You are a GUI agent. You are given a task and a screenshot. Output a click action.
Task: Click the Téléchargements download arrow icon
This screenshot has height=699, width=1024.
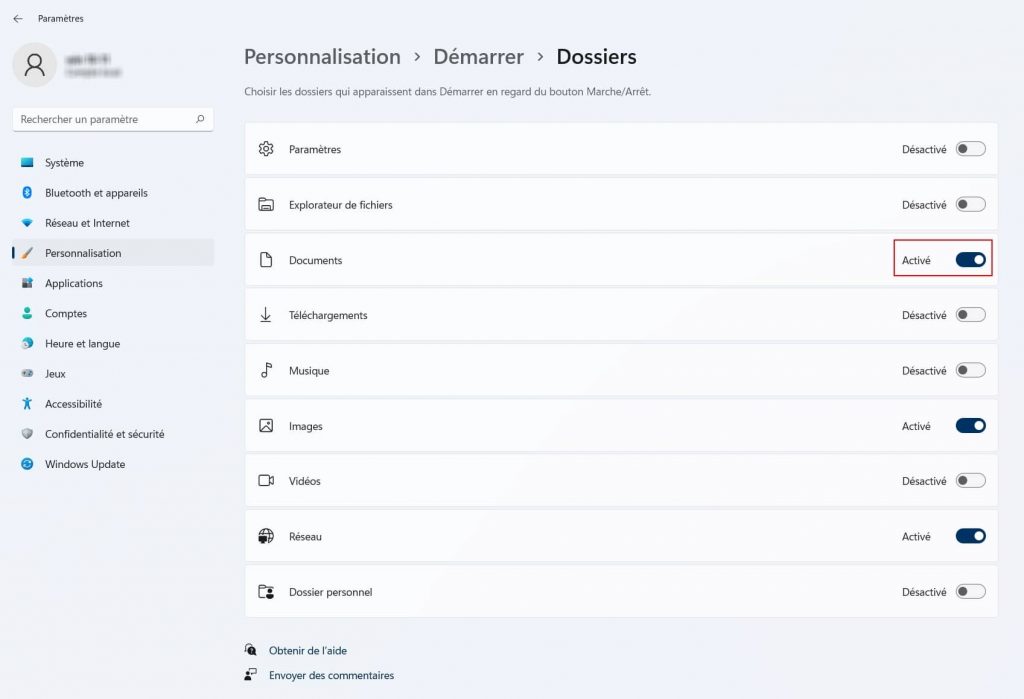pyautogui.click(x=266, y=314)
